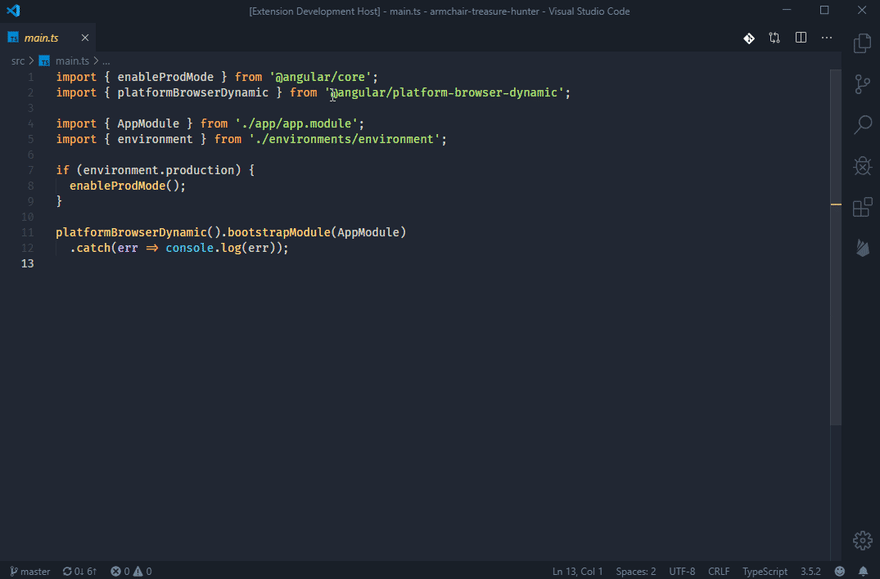
Task: Open the More Actions ellipsis menu
Action: click(x=827, y=38)
